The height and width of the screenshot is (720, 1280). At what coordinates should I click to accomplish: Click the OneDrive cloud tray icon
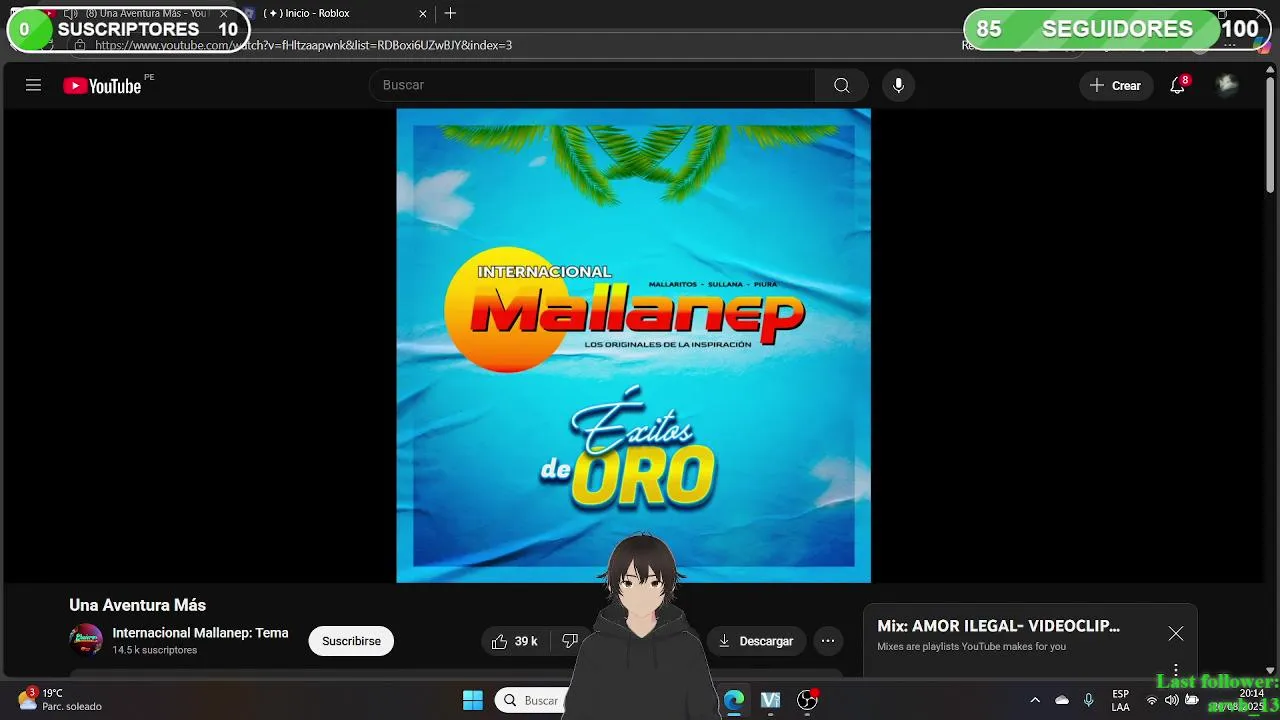(1062, 700)
